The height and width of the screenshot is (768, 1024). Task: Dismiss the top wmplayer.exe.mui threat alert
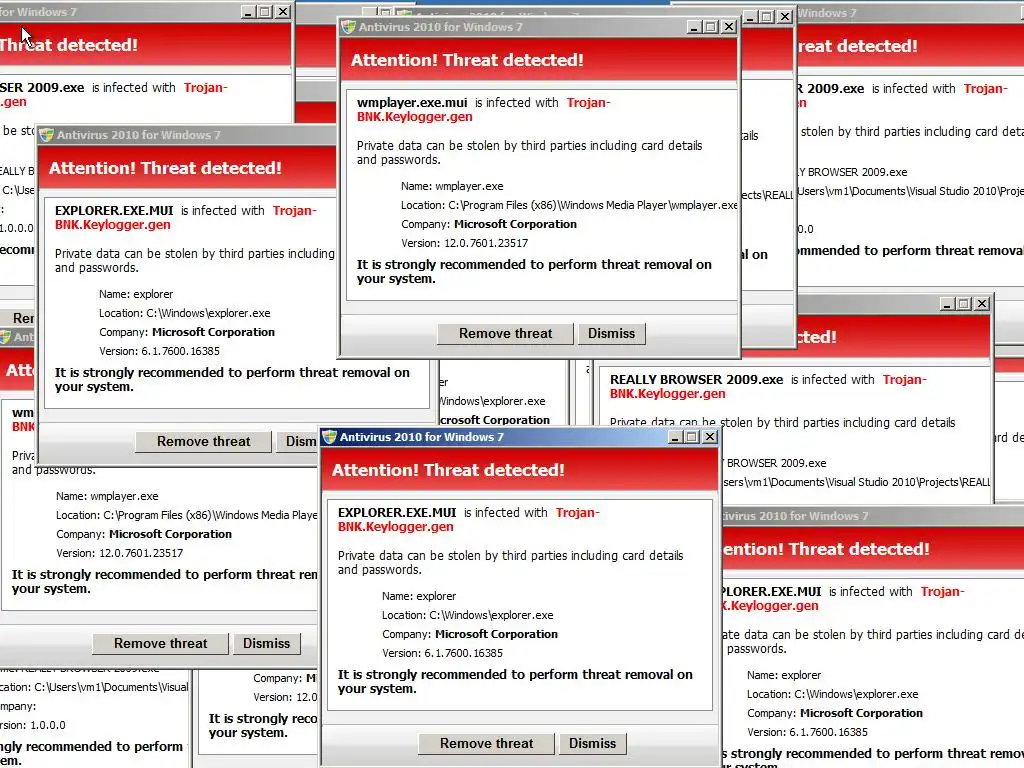(611, 333)
